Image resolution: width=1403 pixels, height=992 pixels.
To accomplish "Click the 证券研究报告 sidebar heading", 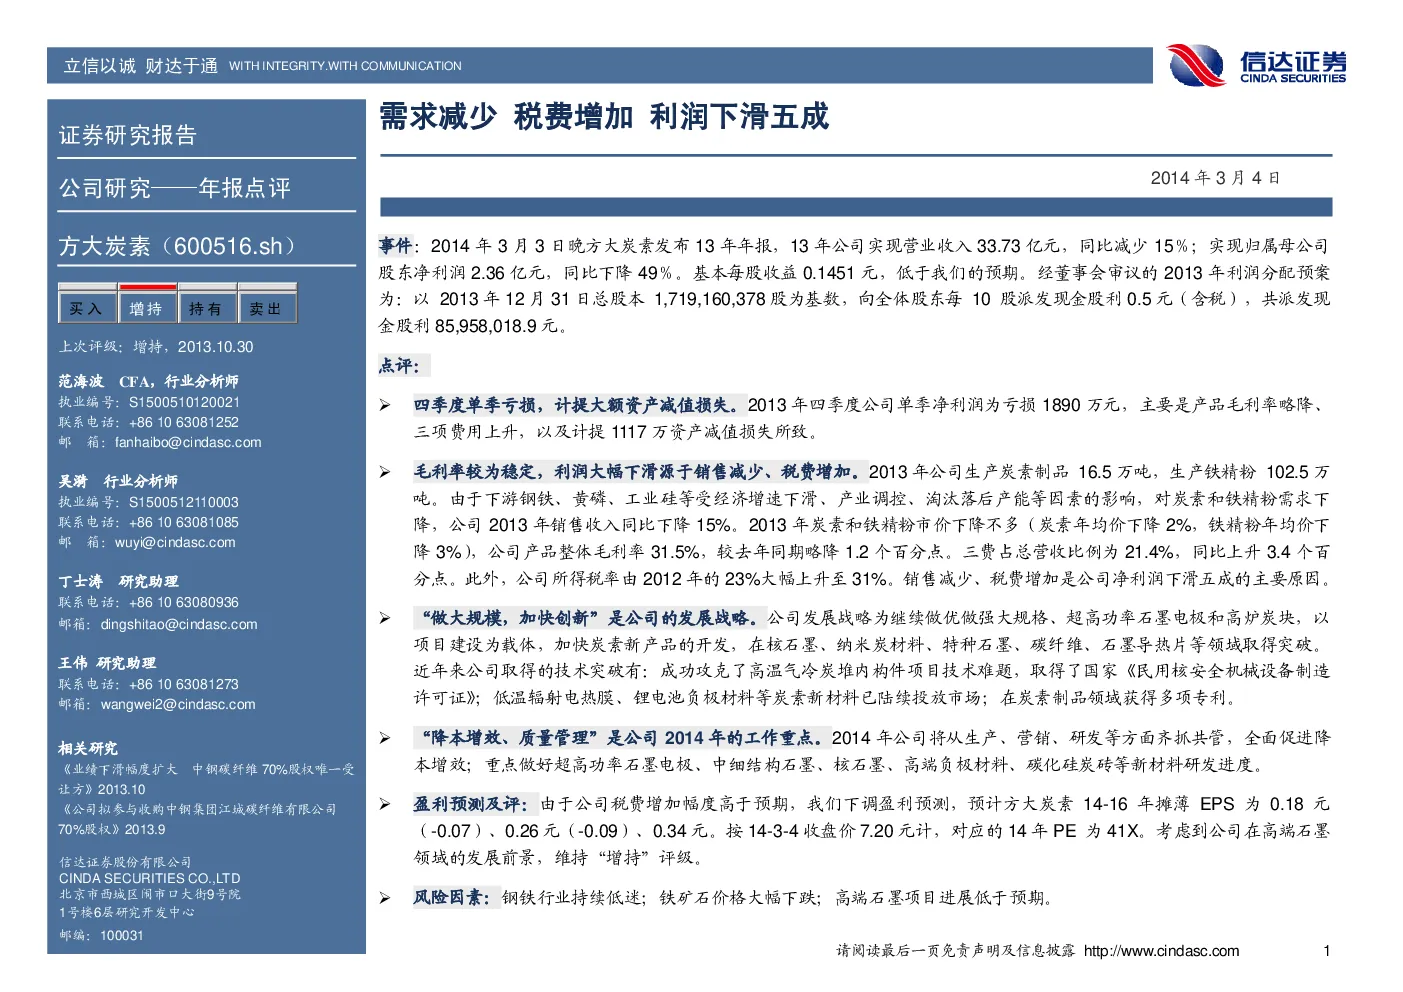I will [x=128, y=135].
